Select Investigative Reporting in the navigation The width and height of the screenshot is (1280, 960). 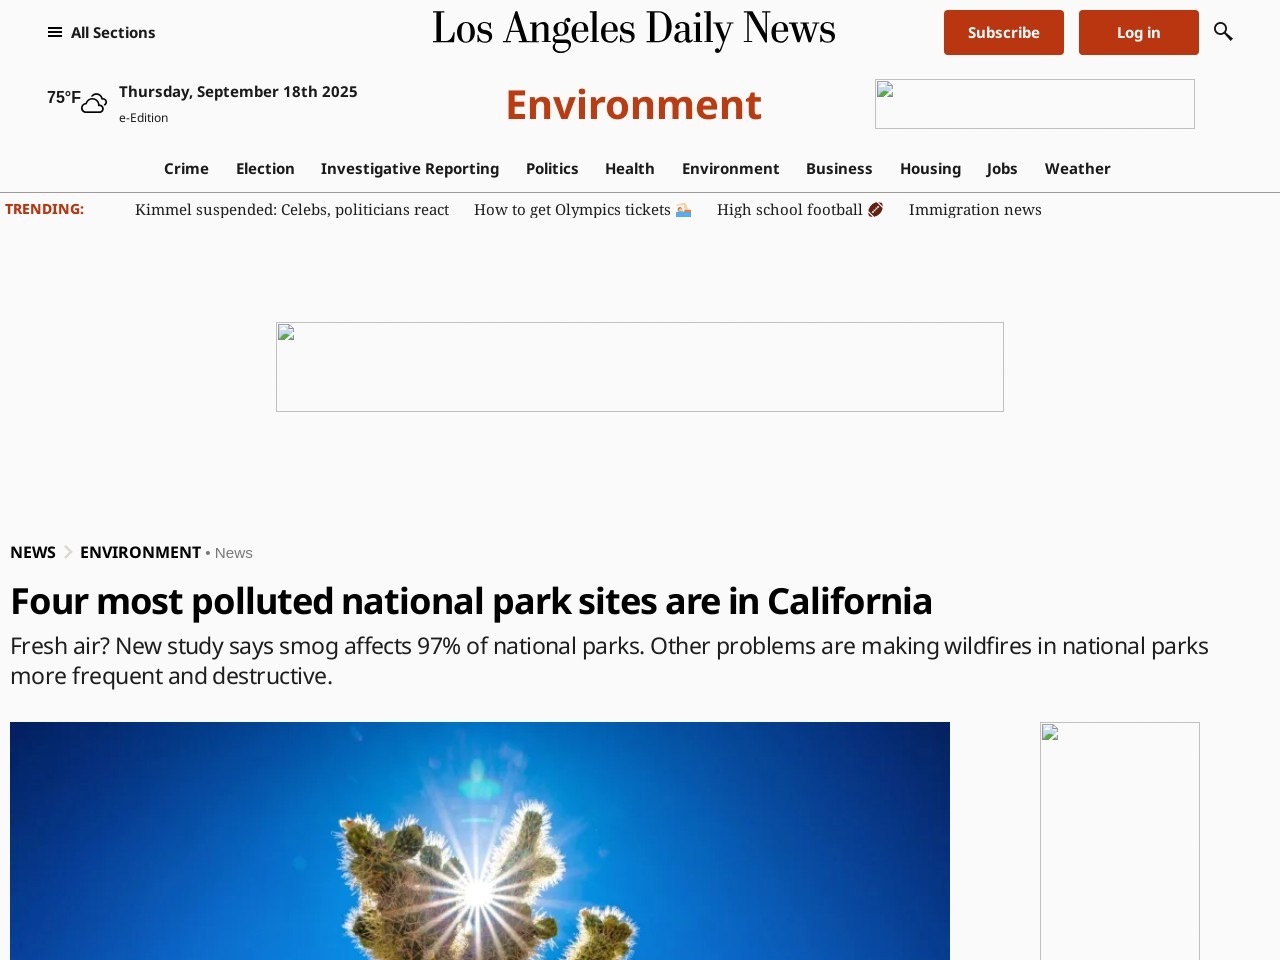[409, 168]
